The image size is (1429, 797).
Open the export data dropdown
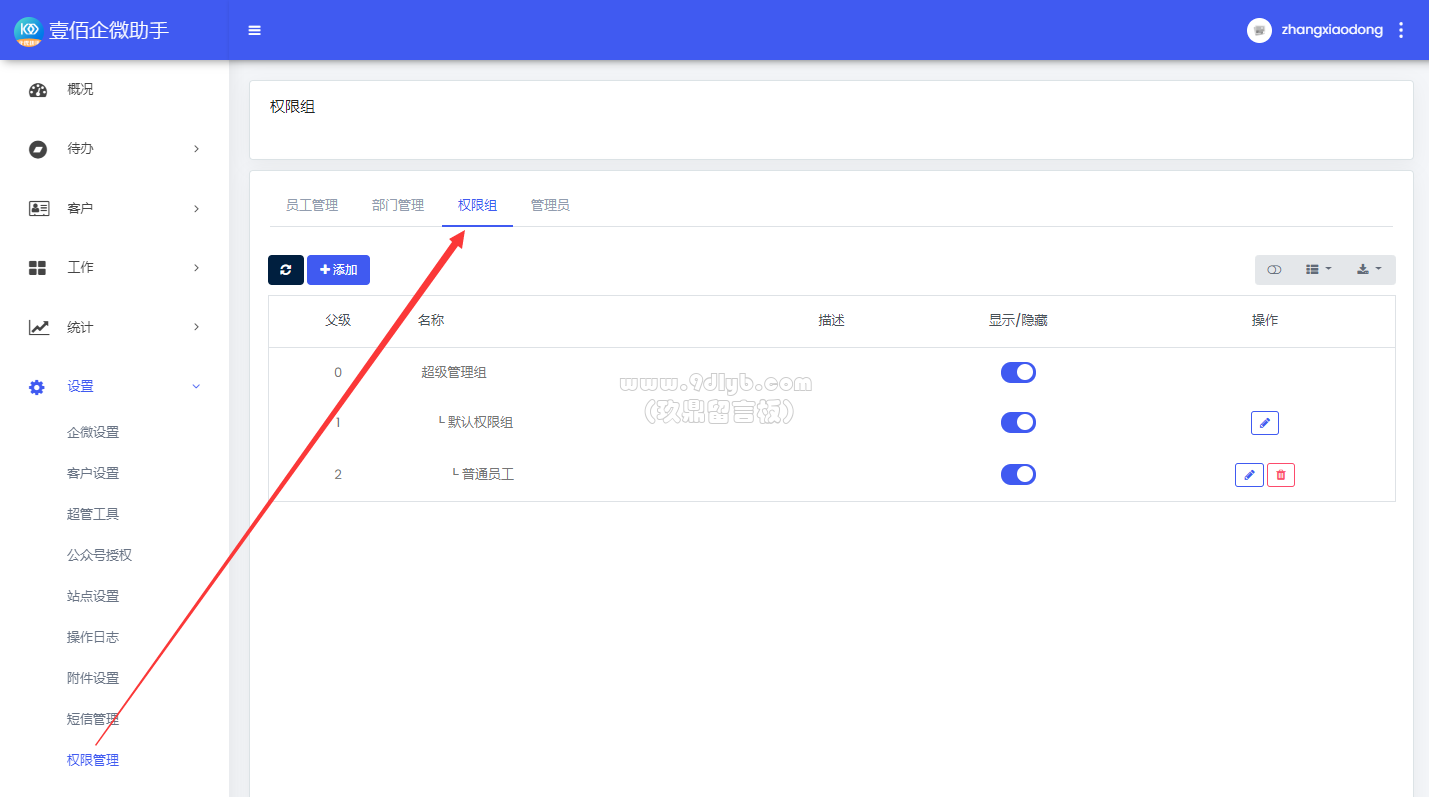coord(1369,270)
